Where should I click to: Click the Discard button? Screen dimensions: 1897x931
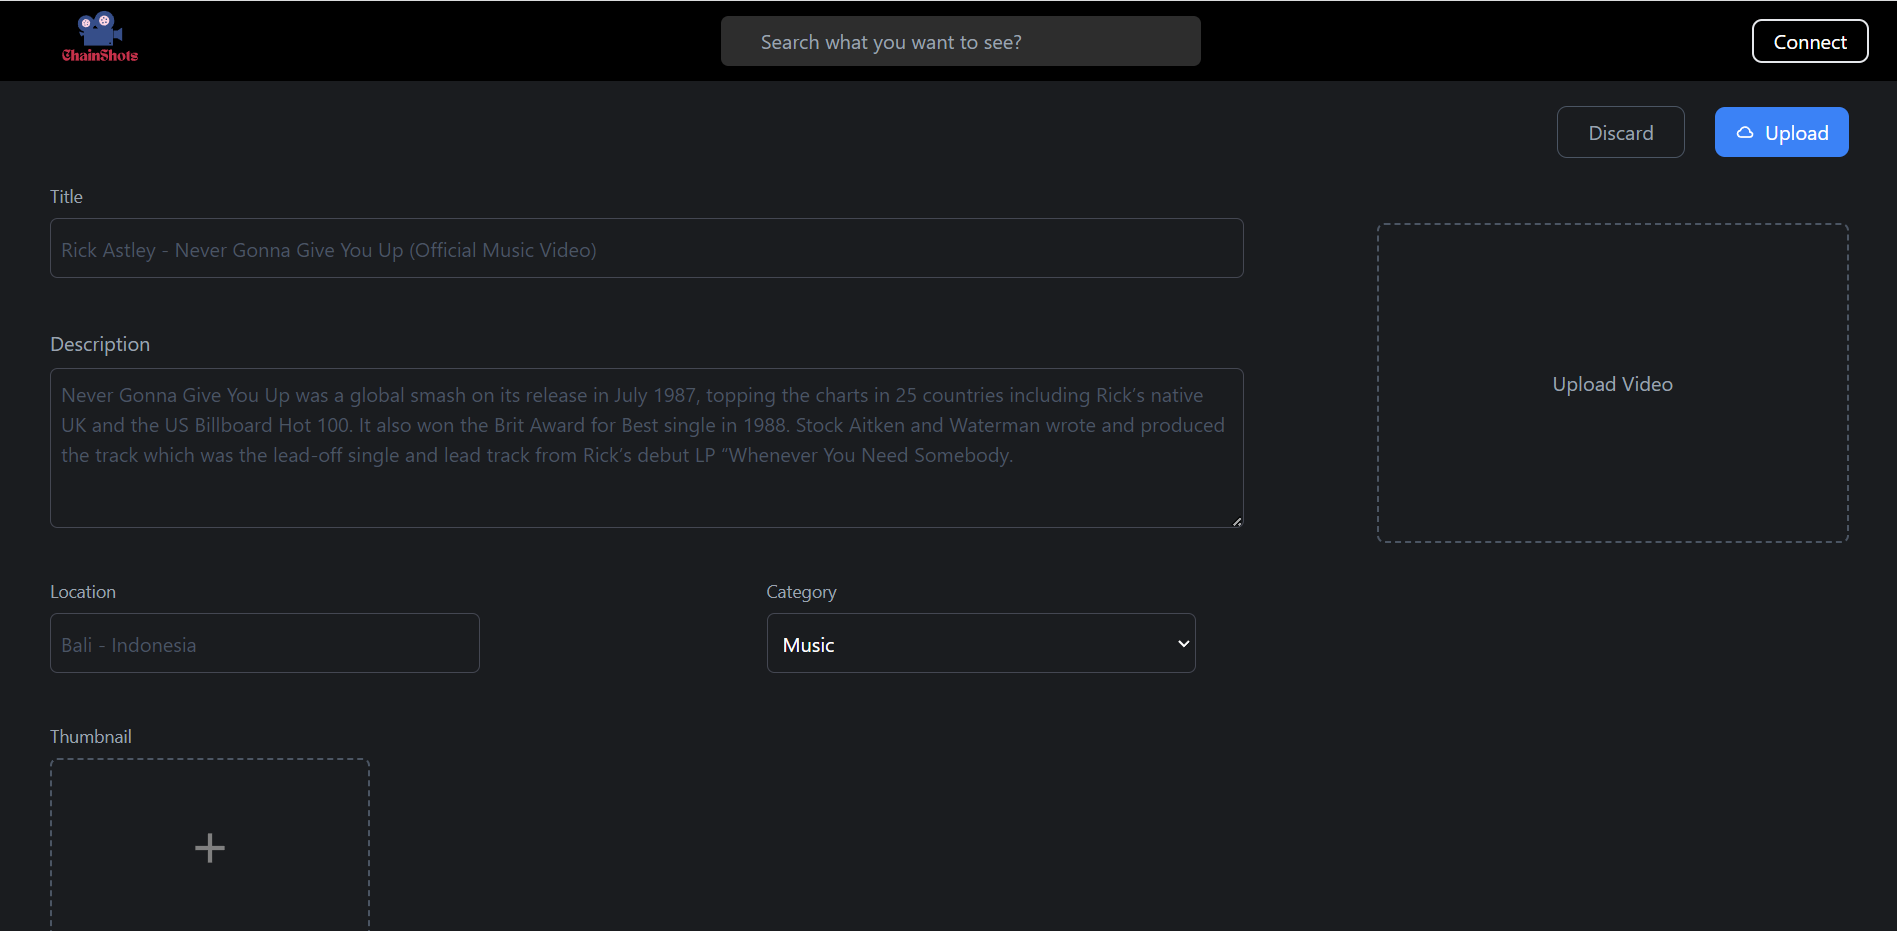coord(1620,132)
